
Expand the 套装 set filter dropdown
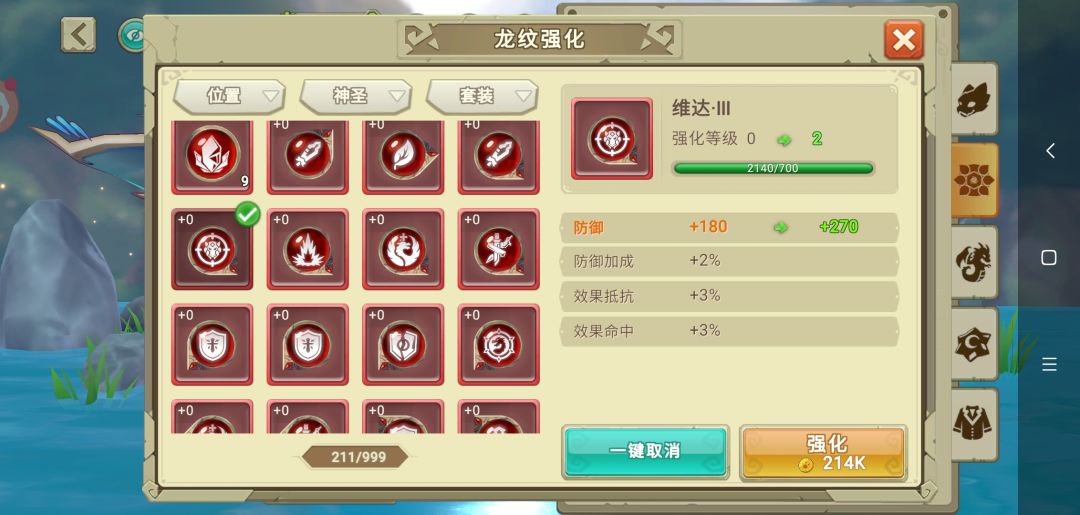coord(482,96)
